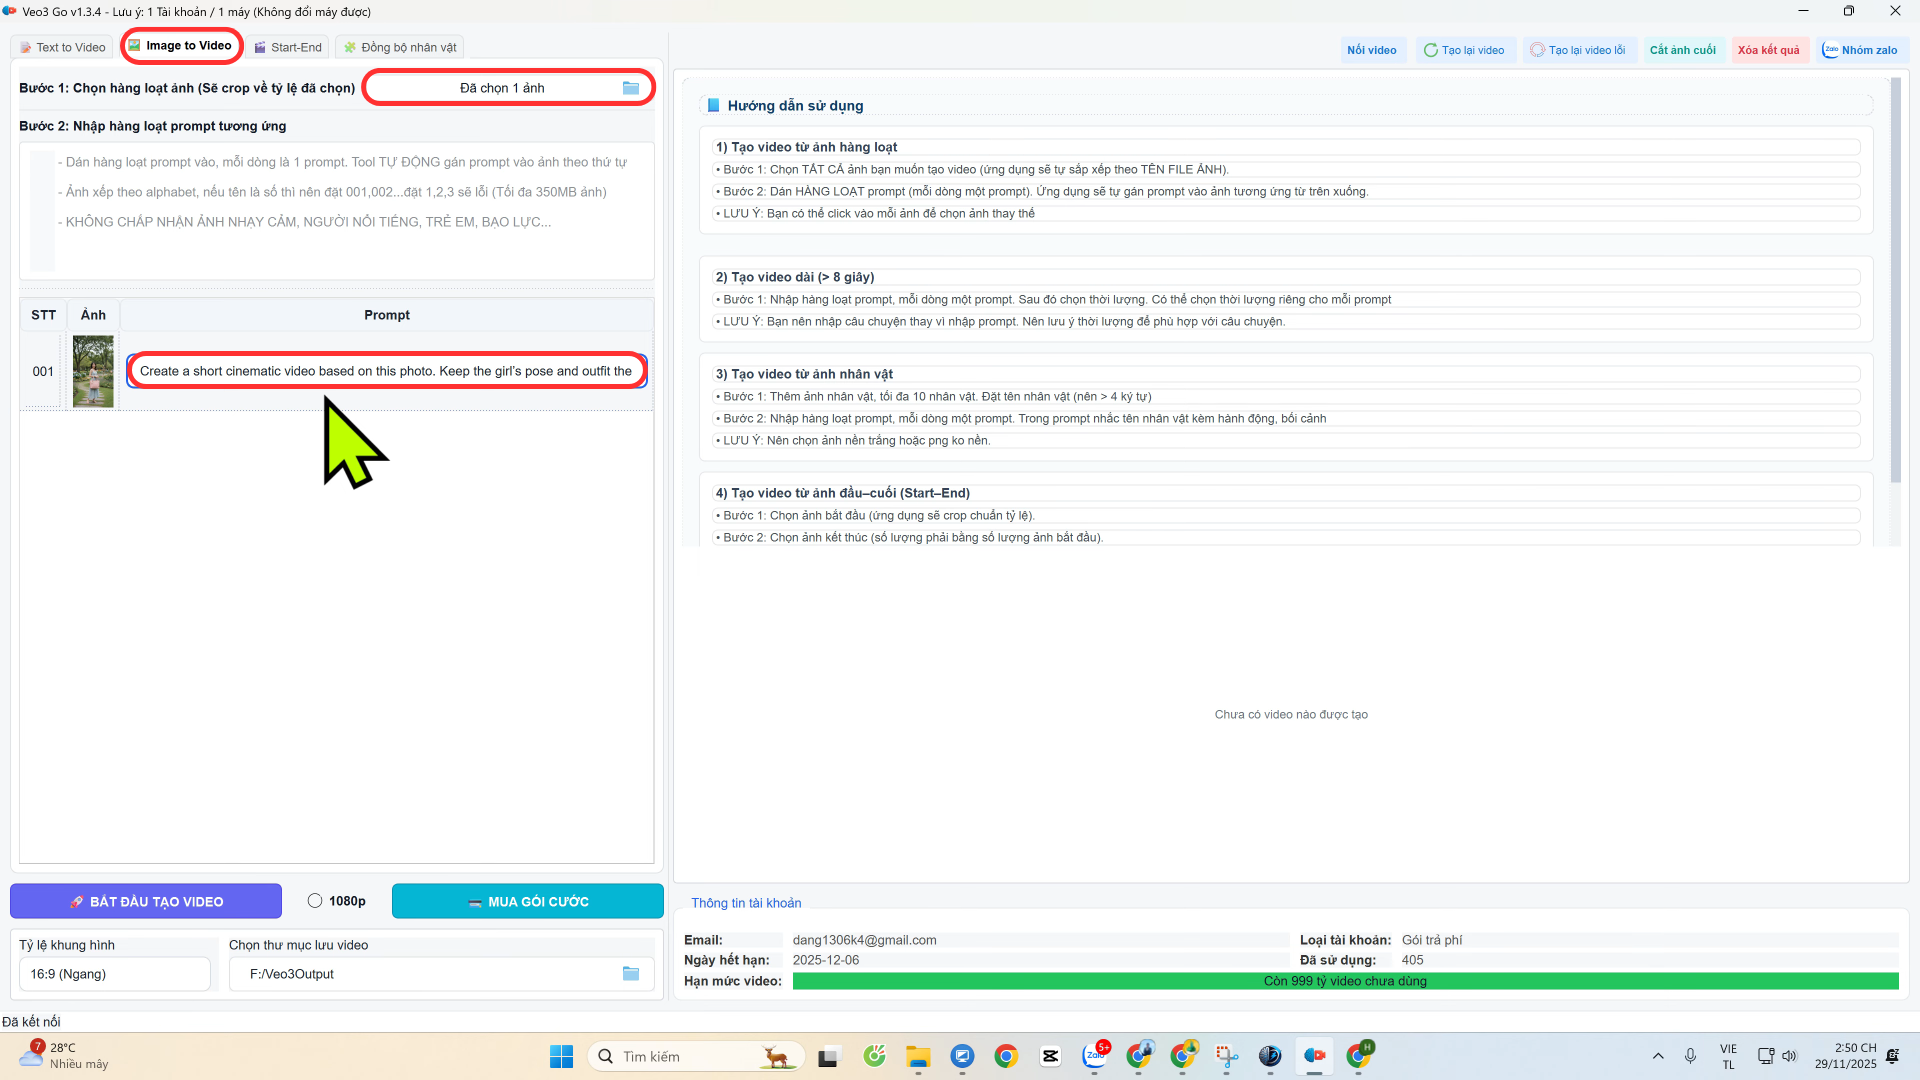1920x1080 pixels.
Task: Click Tạo lại video refresh icon
Action: point(1430,50)
